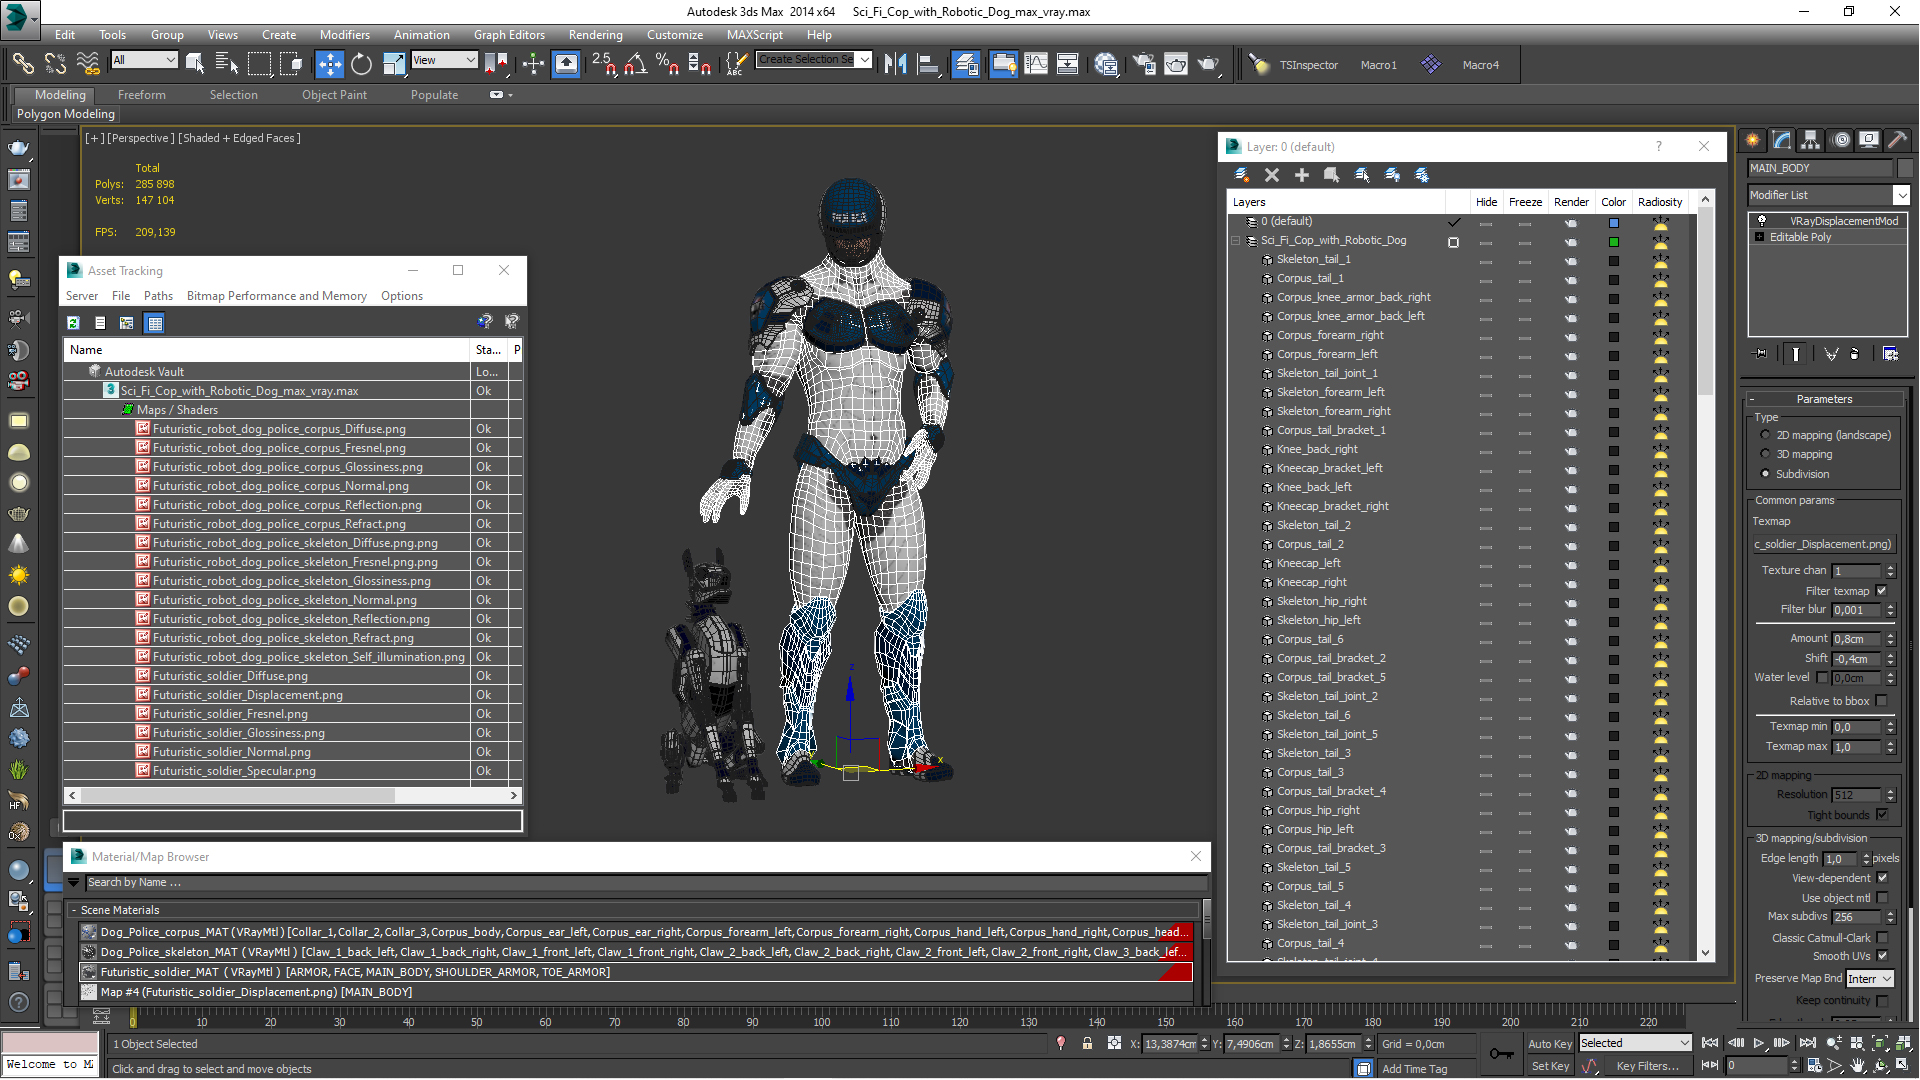The width and height of the screenshot is (1920, 1080).
Task: Click the MAIN_BODY object color swatch
Action: coord(1904,168)
